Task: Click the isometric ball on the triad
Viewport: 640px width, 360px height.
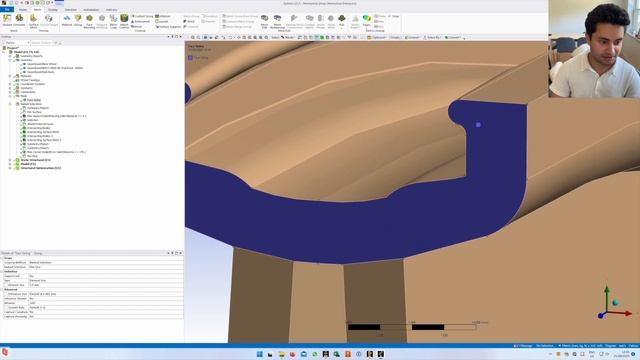Action: point(616,302)
